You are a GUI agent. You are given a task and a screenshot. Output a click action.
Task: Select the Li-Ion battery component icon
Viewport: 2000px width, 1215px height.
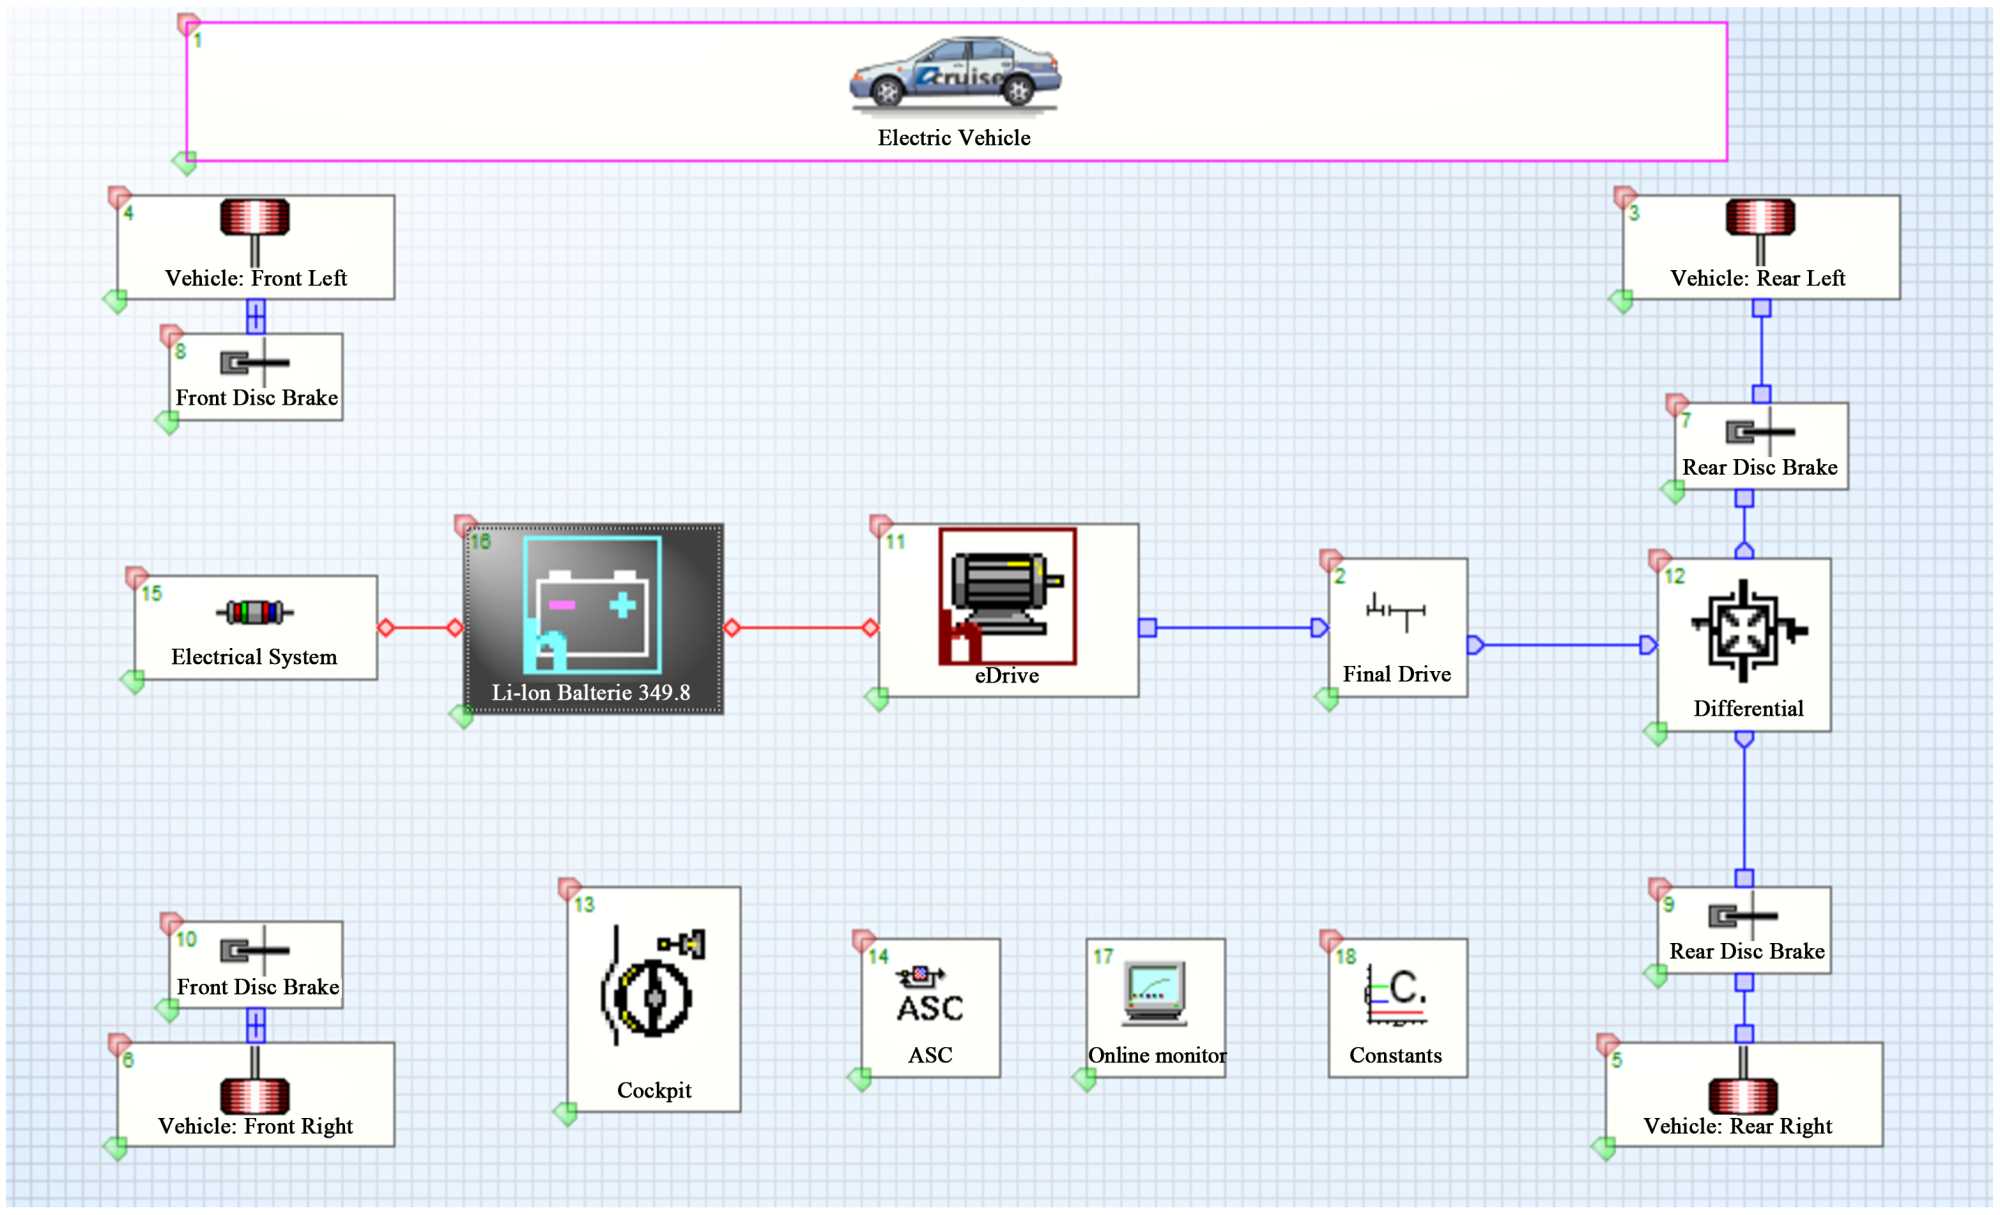pos(592,606)
